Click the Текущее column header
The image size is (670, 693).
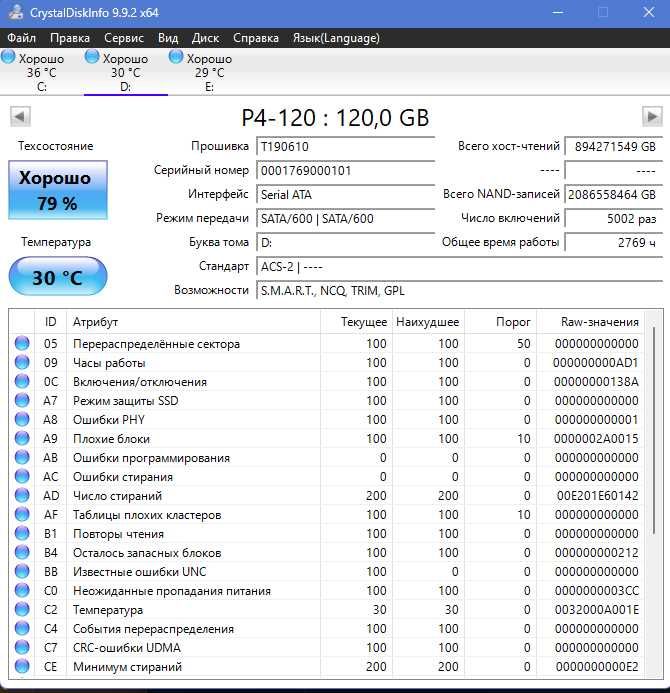[x=356, y=322]
